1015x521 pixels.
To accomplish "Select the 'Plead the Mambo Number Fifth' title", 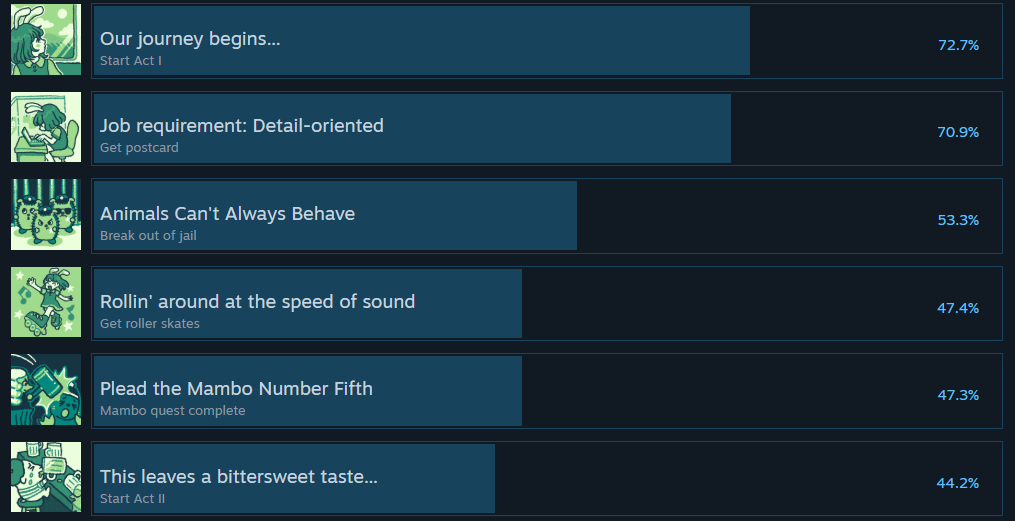I will click(x=236, y=389).
